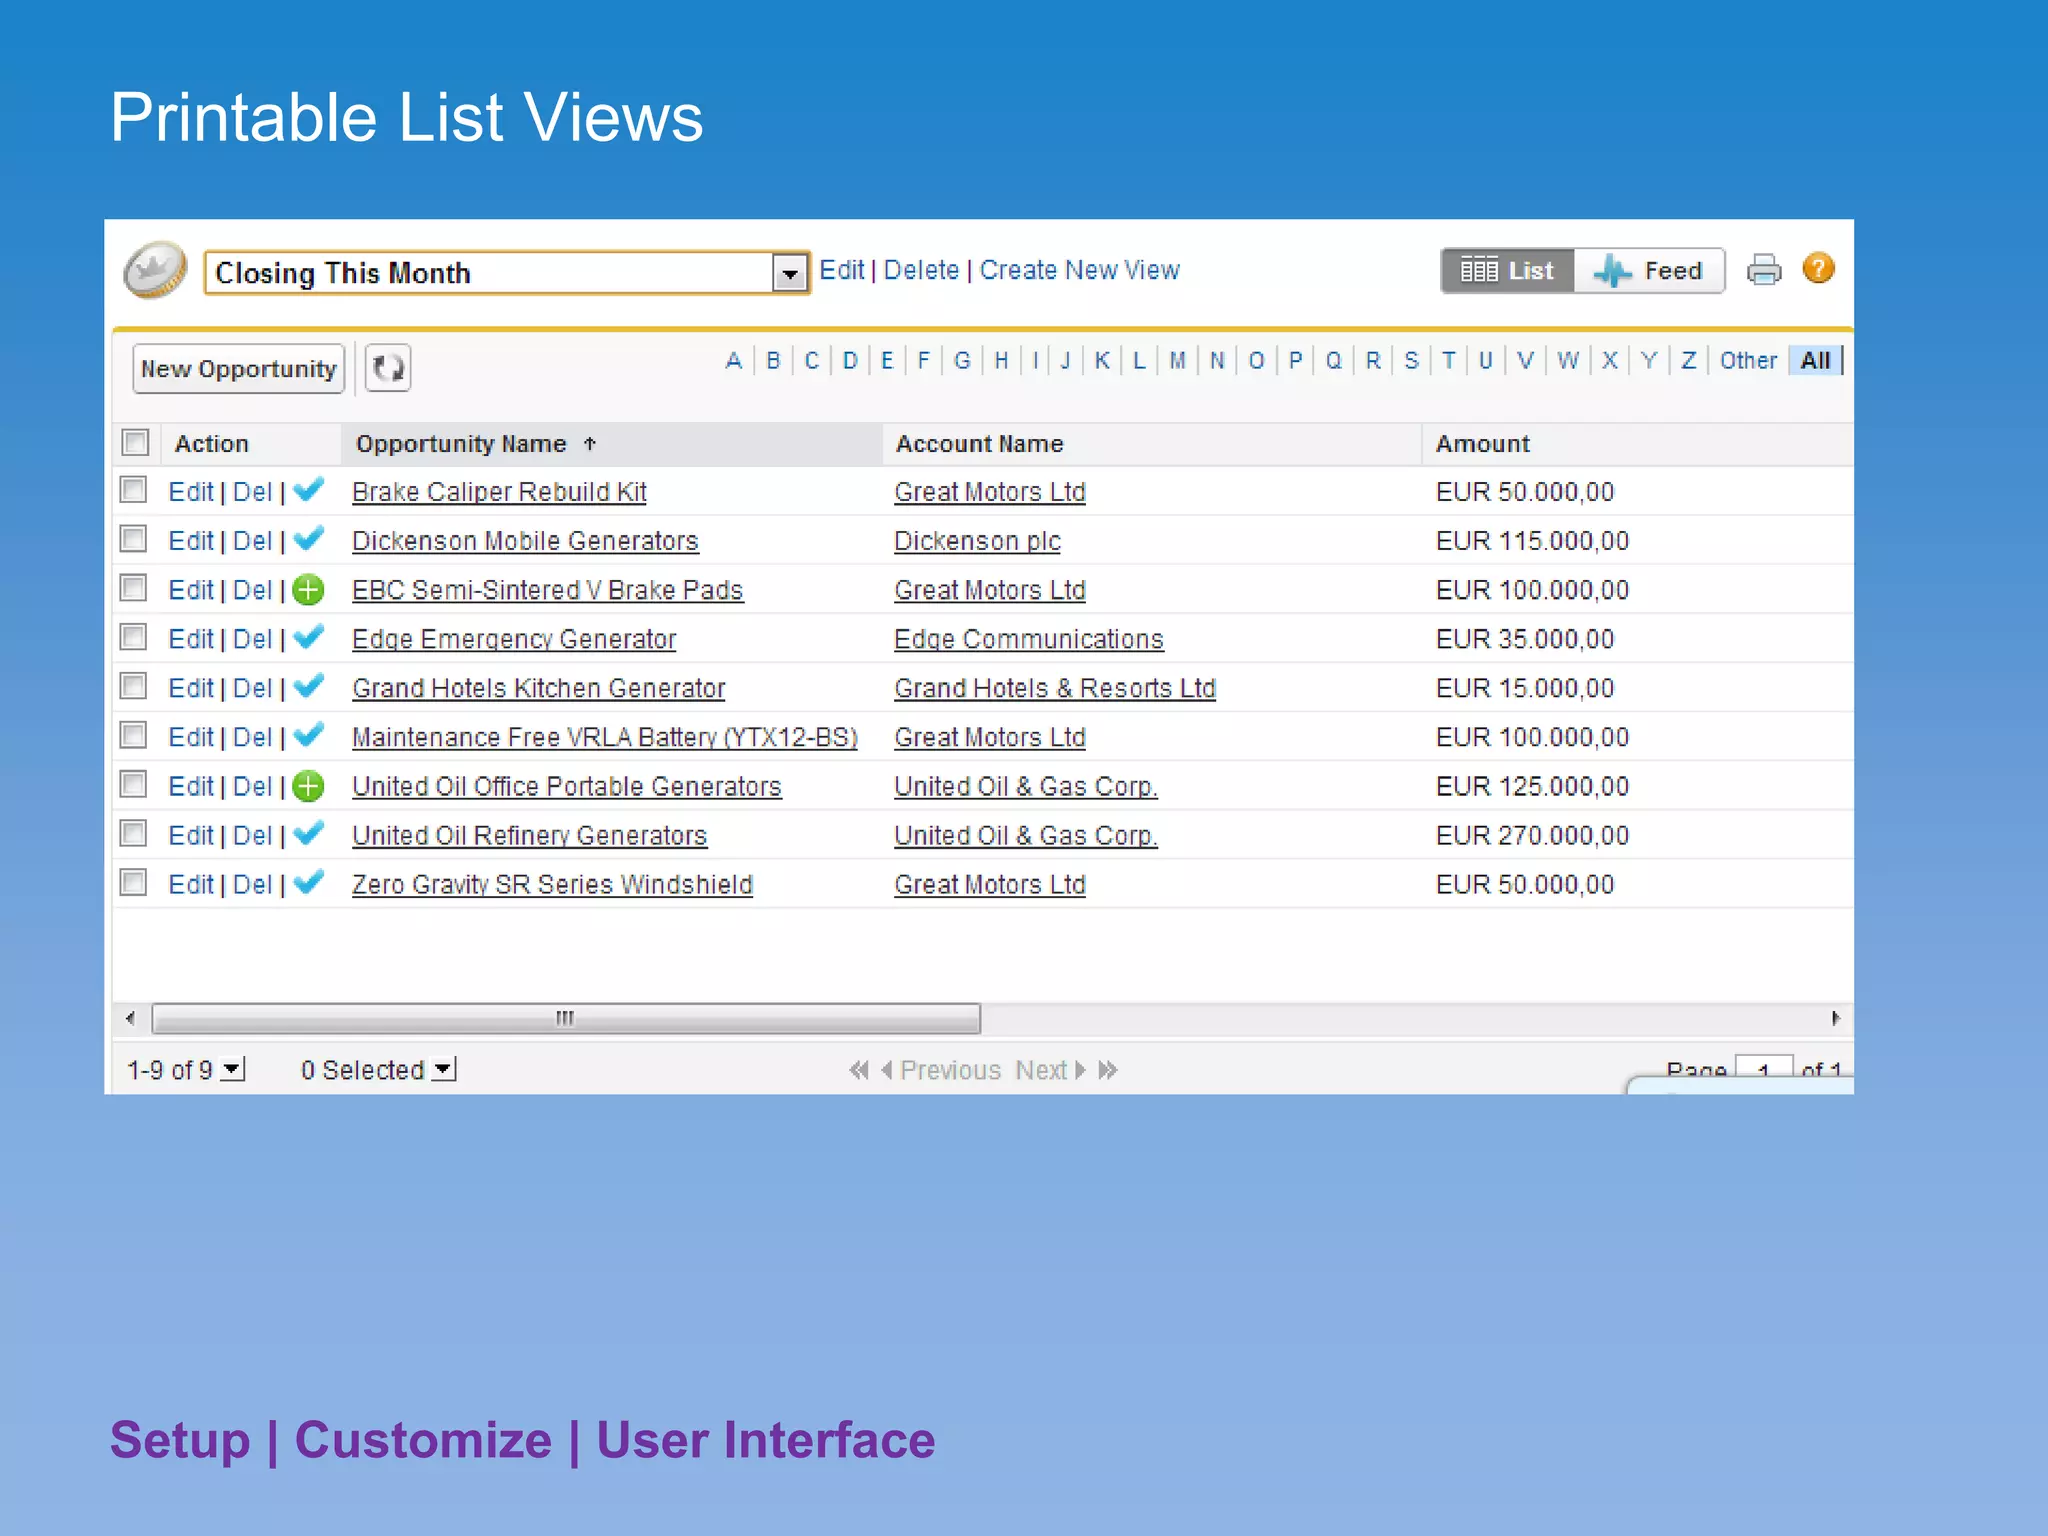Click the printable view printer icon
Viewport: 2048px width, 1536px height.
pyautogui.click(x=1764, y=270)
